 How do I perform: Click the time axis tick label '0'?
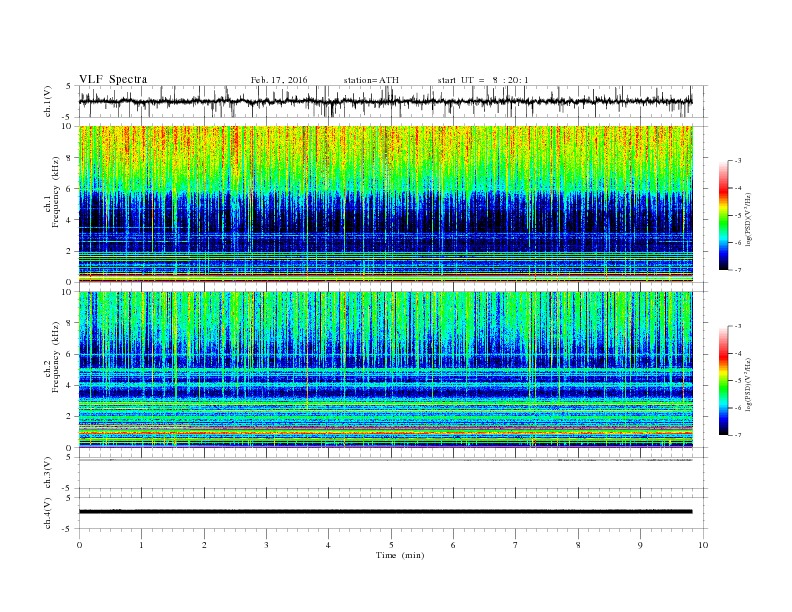(79, 545)
